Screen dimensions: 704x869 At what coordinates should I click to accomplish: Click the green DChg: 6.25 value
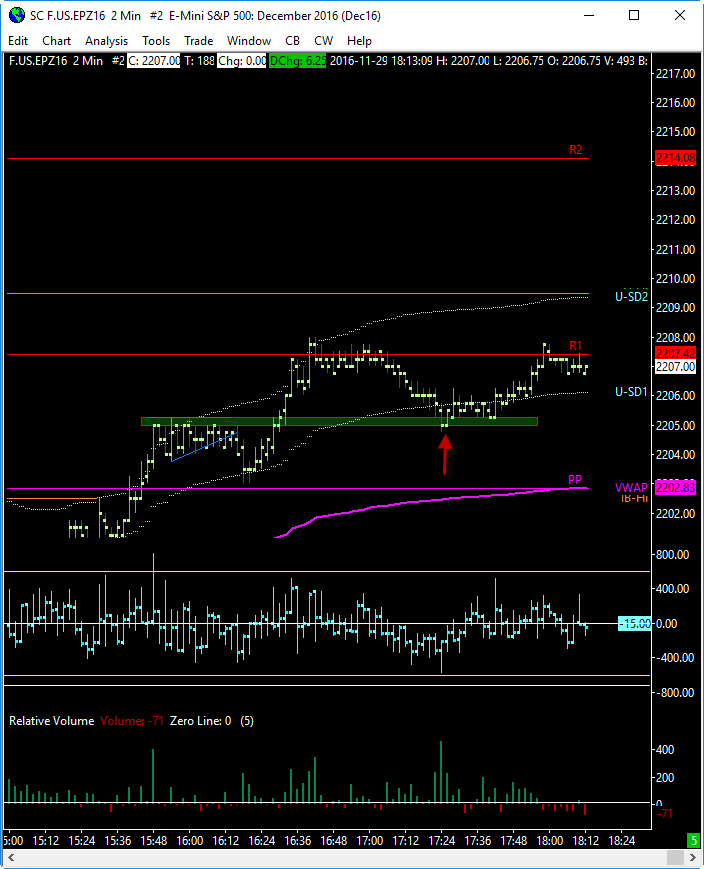(x=298, y=61)
